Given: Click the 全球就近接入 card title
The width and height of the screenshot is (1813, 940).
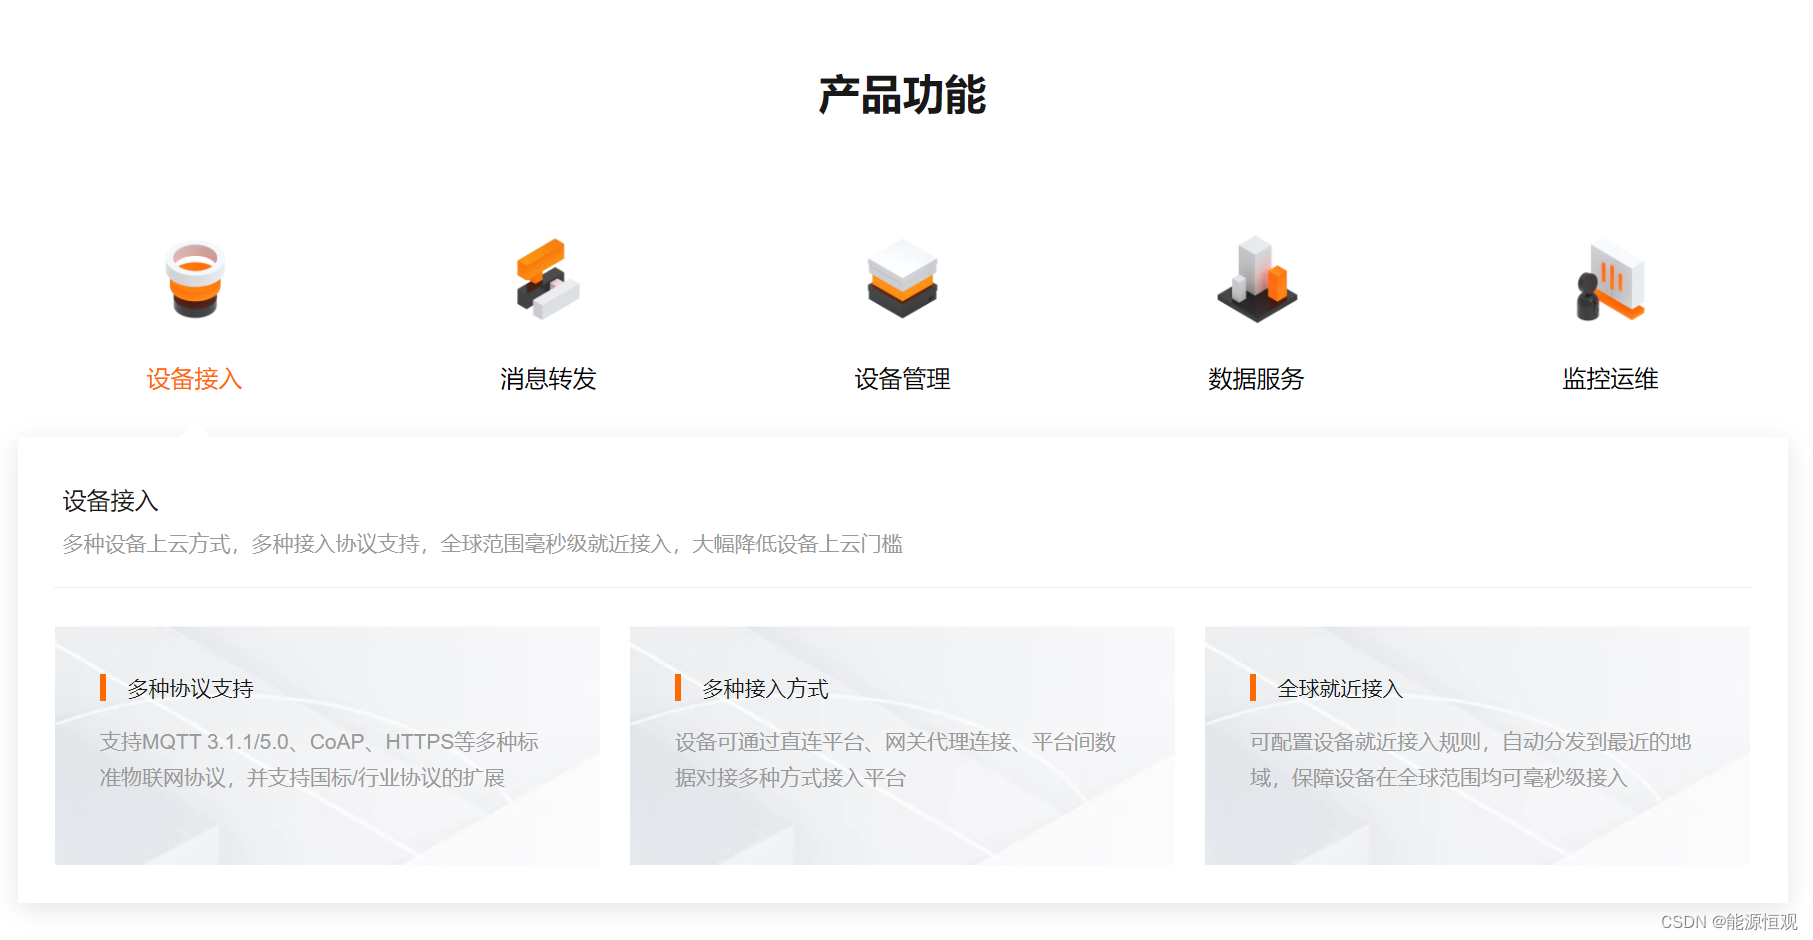Looking at the screenshot, I should point(1340,688).
